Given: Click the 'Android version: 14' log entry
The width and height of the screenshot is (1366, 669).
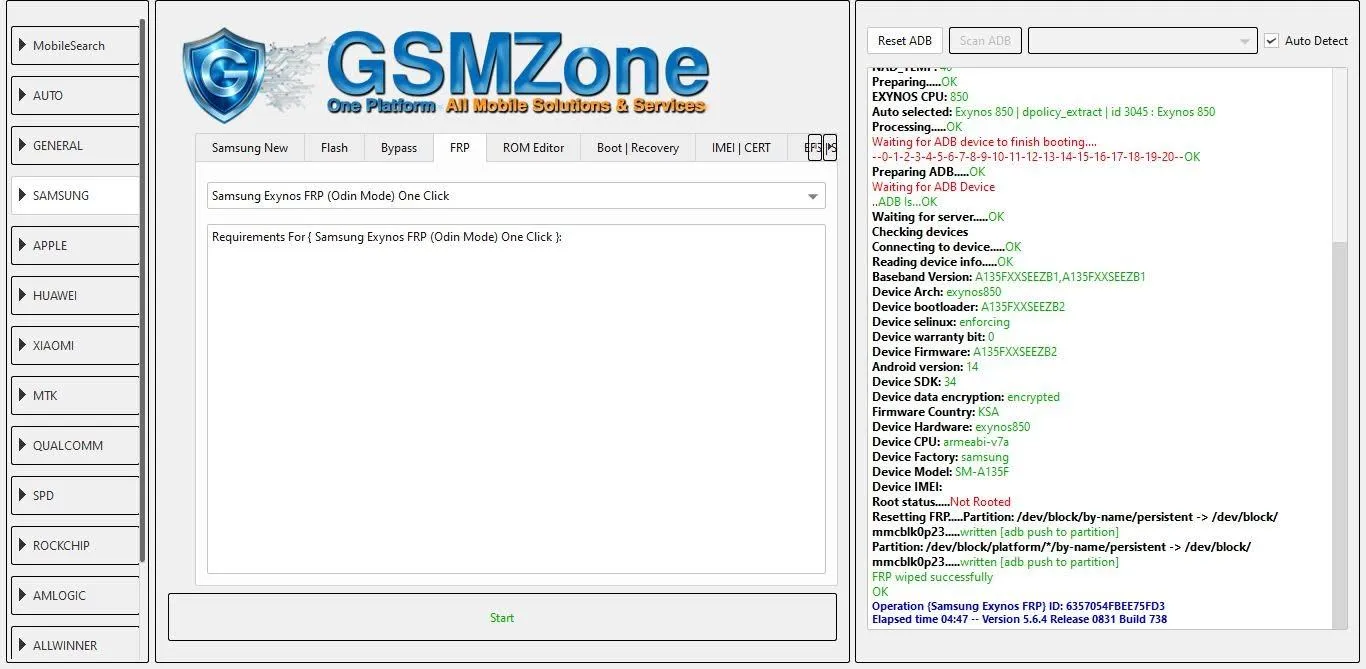Looking at the screenshot, I should click(x=925, y=367).
